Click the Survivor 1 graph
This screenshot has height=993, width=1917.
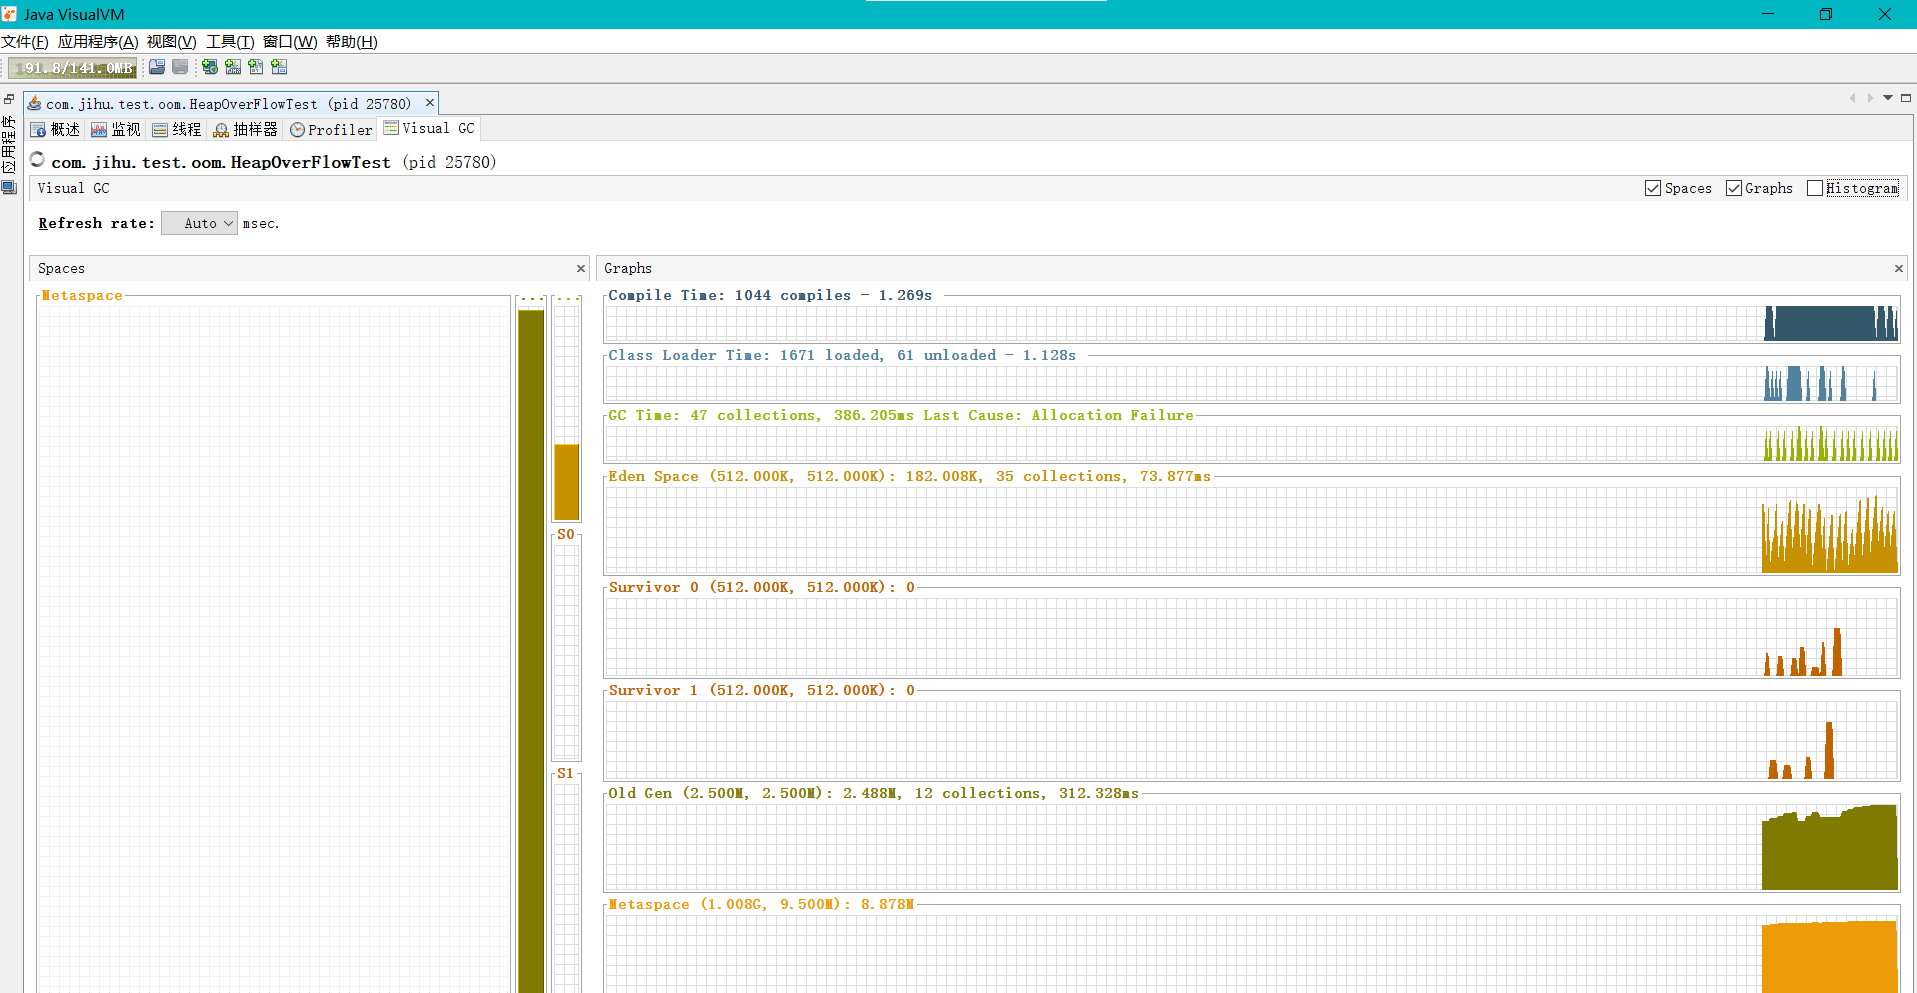click(x=1251, y=740)
